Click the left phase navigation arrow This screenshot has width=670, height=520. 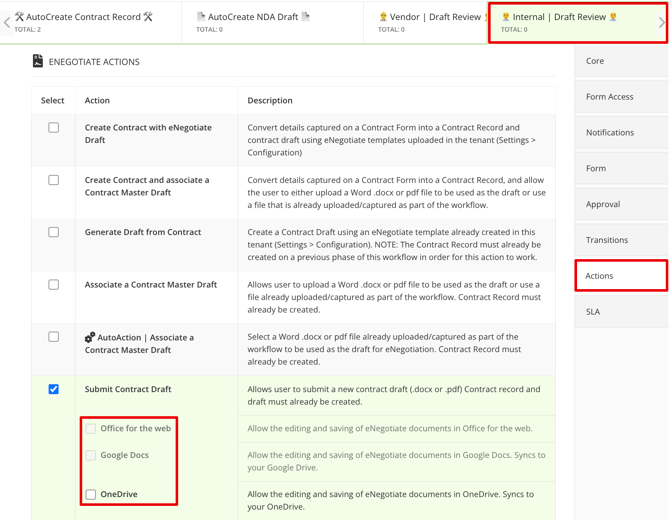click(x=6, y=22)
